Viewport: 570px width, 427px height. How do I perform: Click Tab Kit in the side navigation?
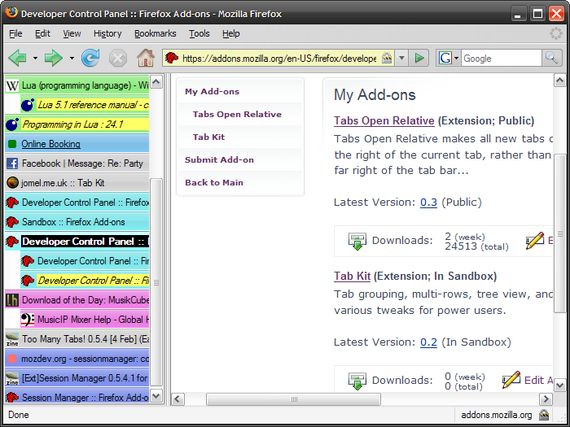[209, 137]
